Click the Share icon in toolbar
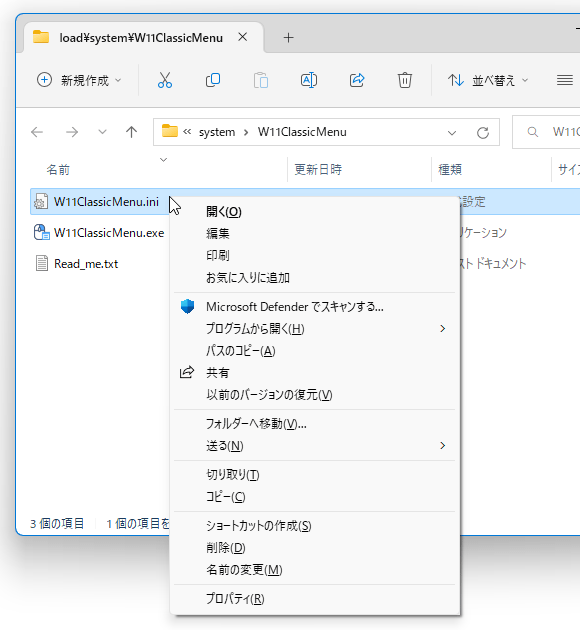The width and height of the screenshot is (580, 630). [x=357, y=80]
